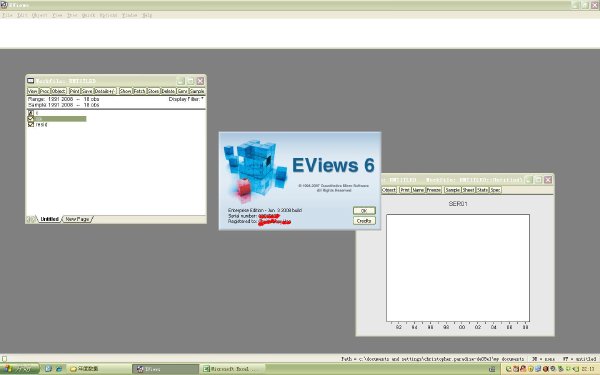Select the 'c' coefficient object icon
The image size is (600, 375).
tap(31, 113)
